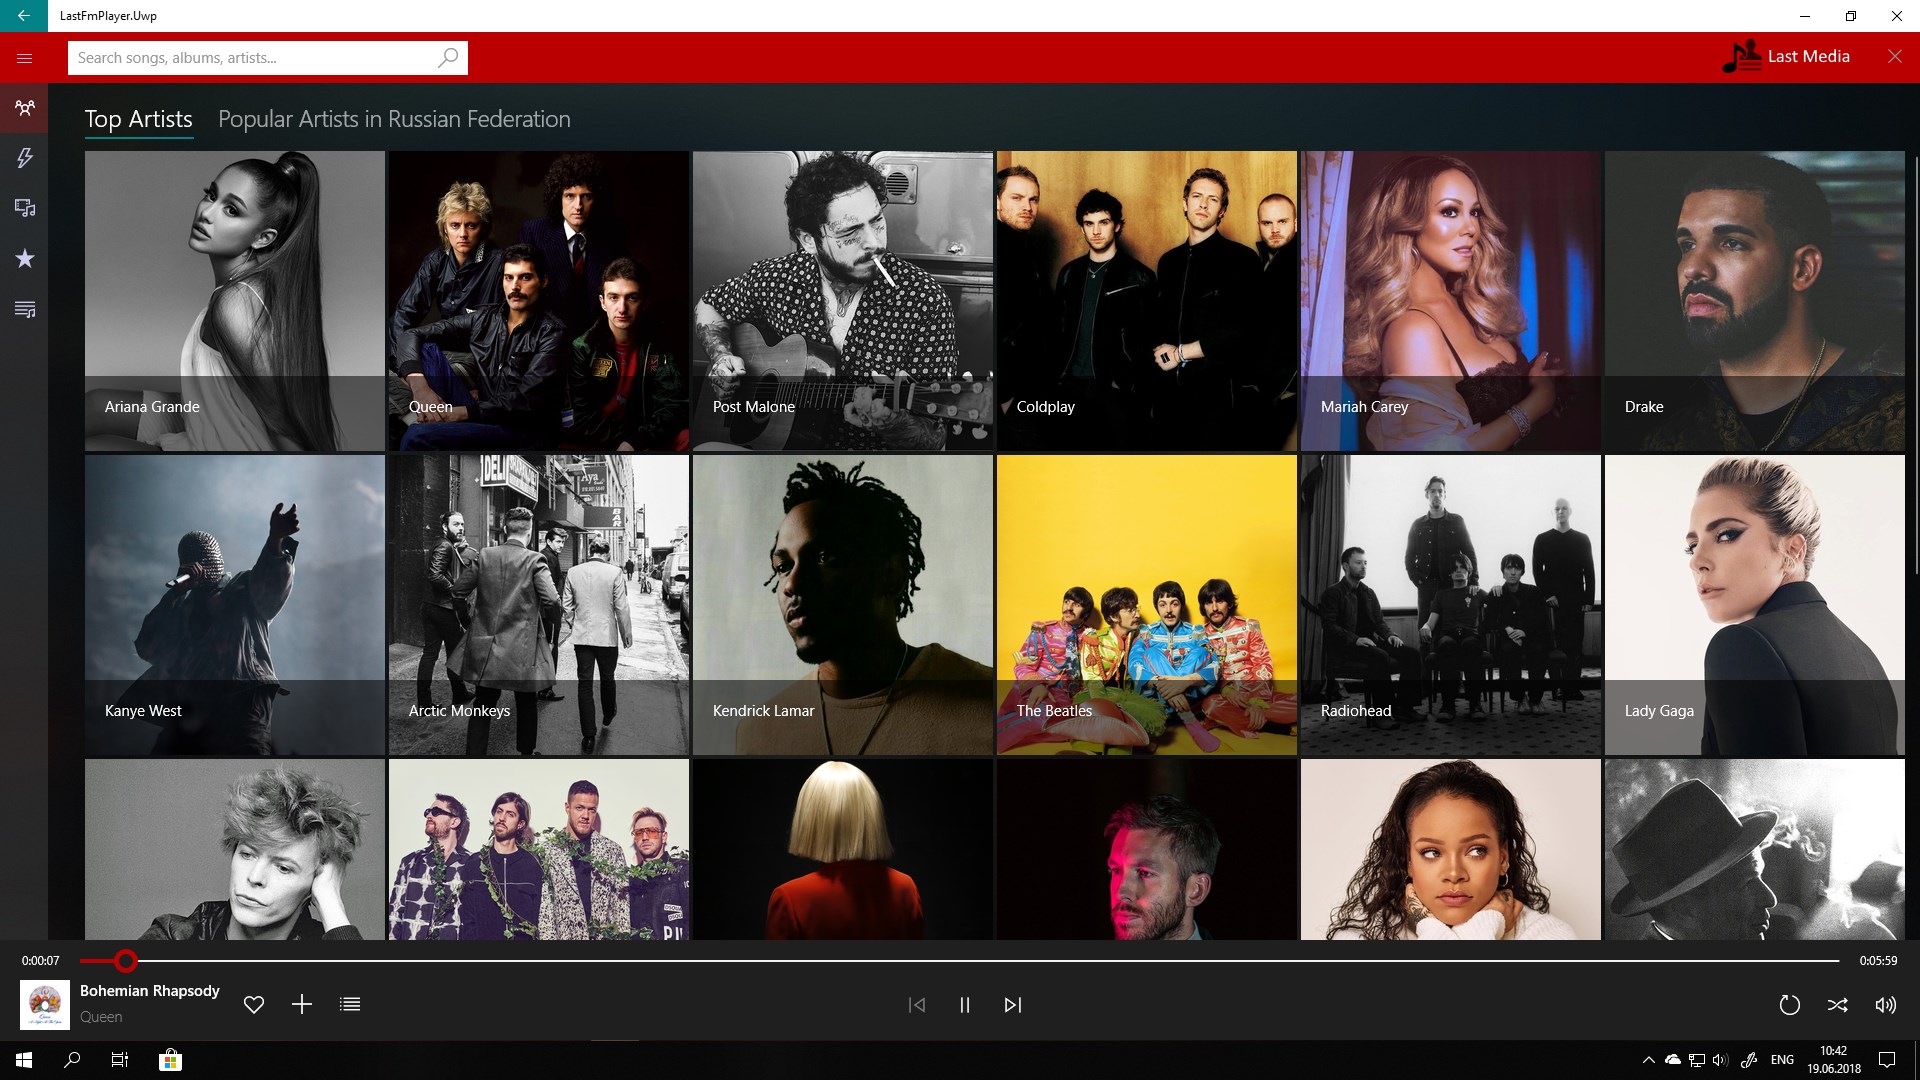This screenshot has width=1920, height=1080.
Task: Click the Queen artist name in player
Action: coord(101,1017)
